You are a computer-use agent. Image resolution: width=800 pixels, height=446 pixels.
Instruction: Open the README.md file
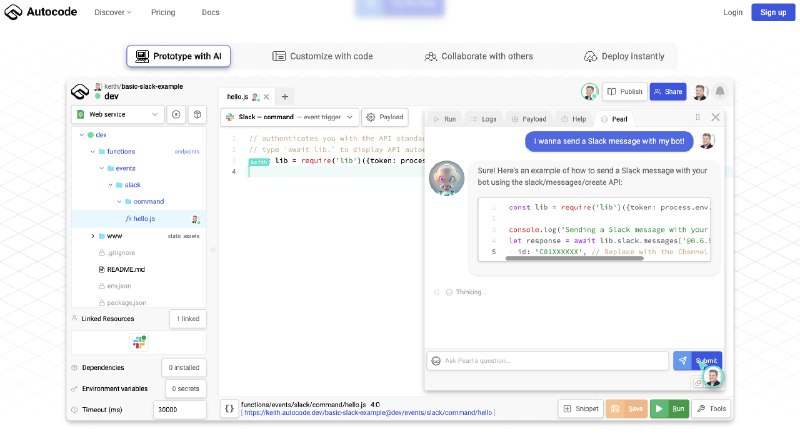click(122, 269)
